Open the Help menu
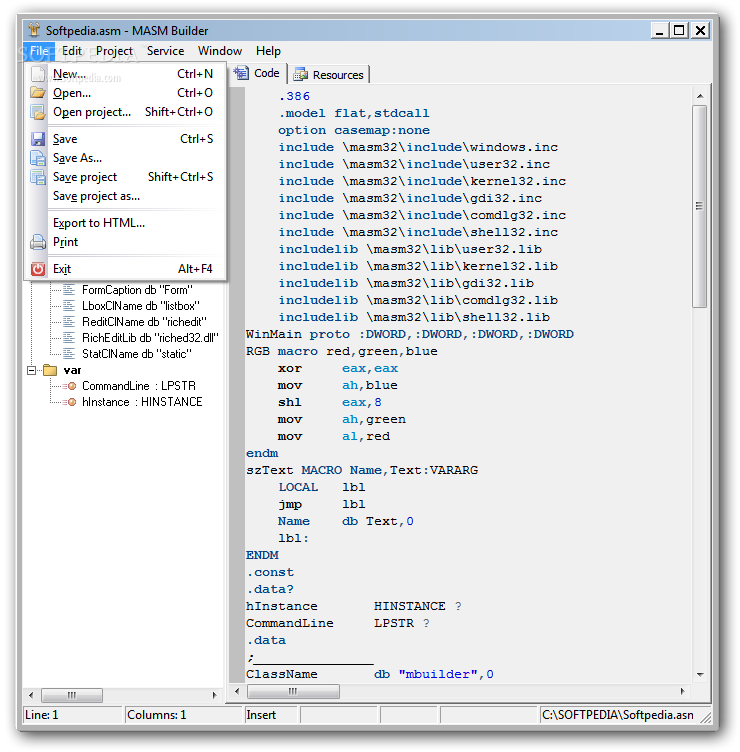The height and width of the screenshot is (752, 740). point(268,51)
